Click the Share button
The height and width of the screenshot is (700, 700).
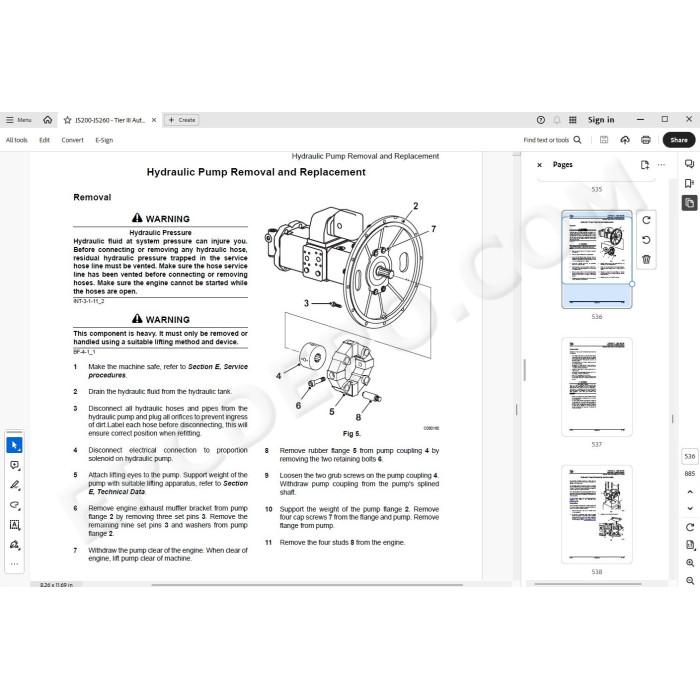pos(679,140)
